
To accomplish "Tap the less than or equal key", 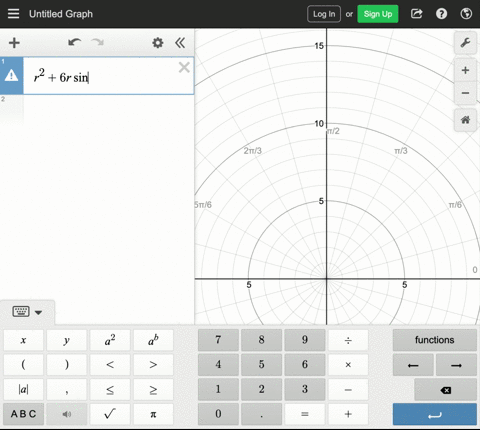I will 110,389.
